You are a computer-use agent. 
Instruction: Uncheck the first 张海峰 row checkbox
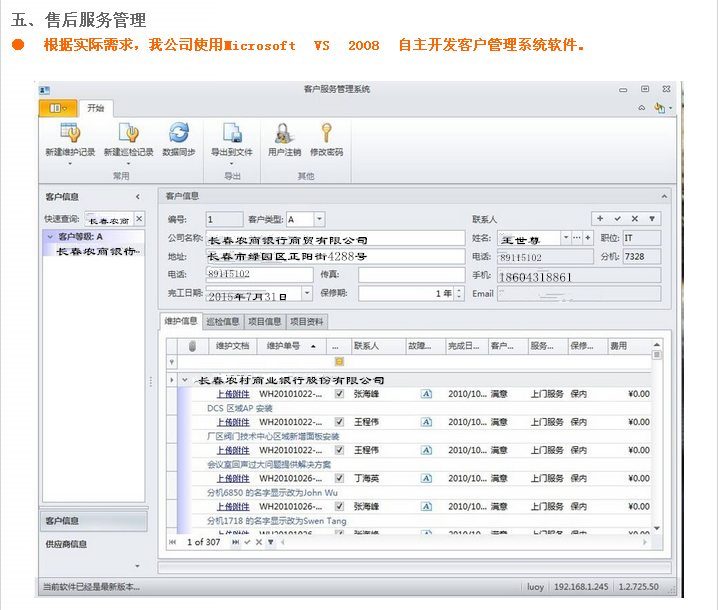pos(339,394)
